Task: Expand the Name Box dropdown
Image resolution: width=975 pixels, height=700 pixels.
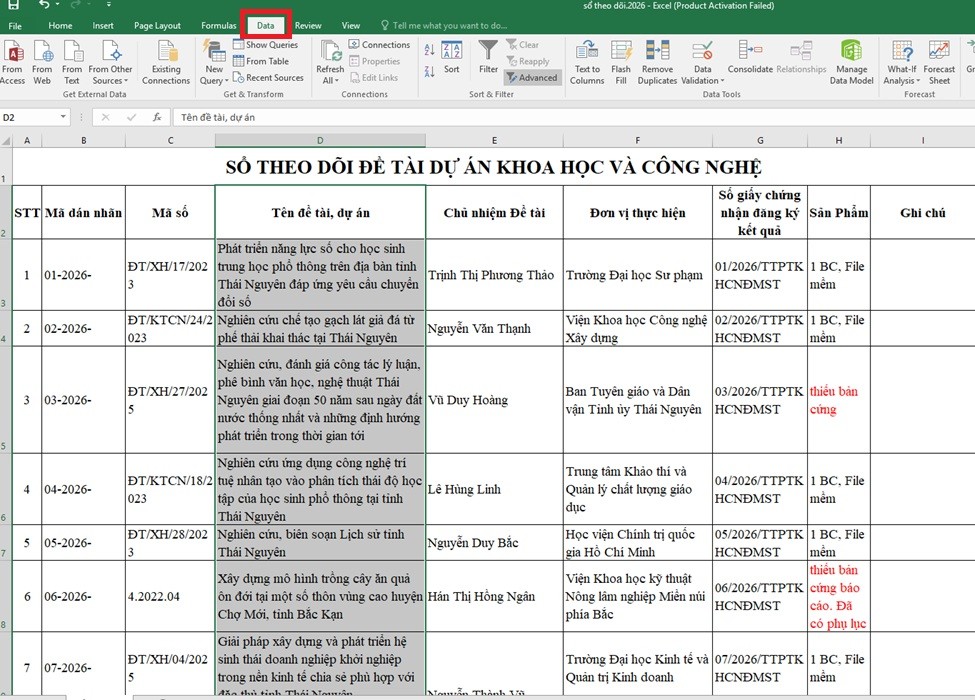Action: click(63, 117)
